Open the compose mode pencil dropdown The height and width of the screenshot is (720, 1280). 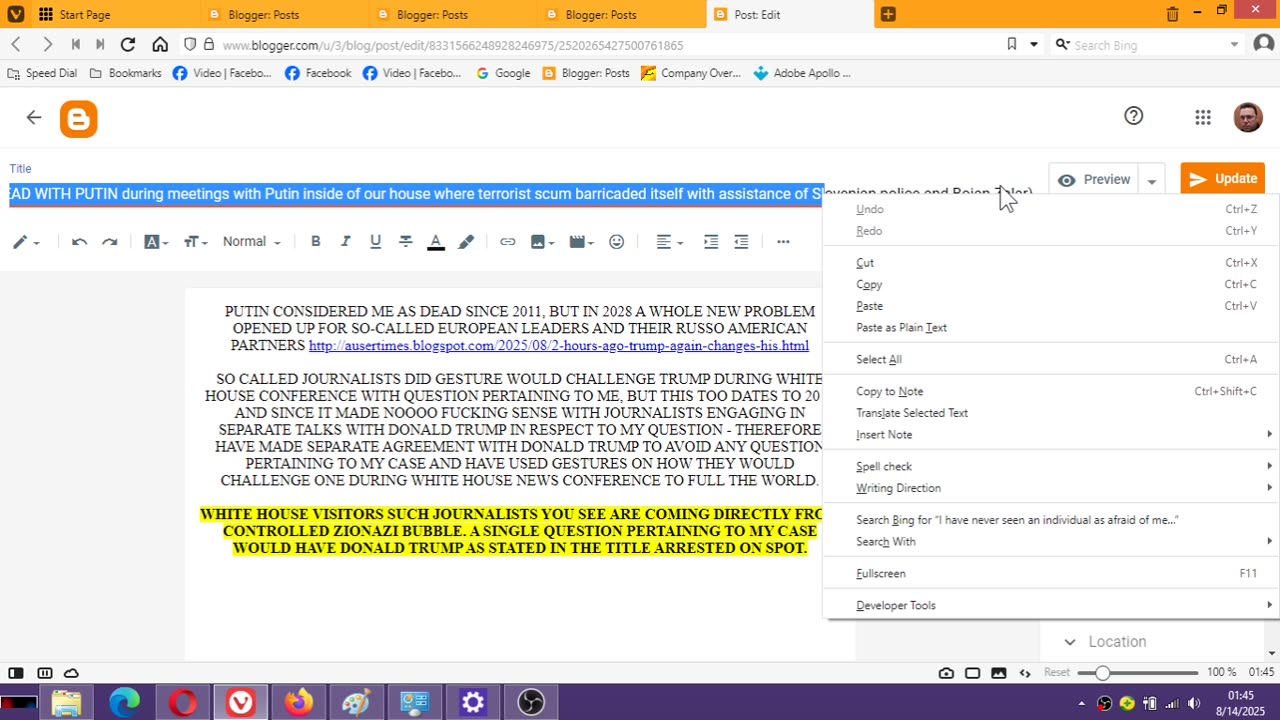click(x=26, y=242)
